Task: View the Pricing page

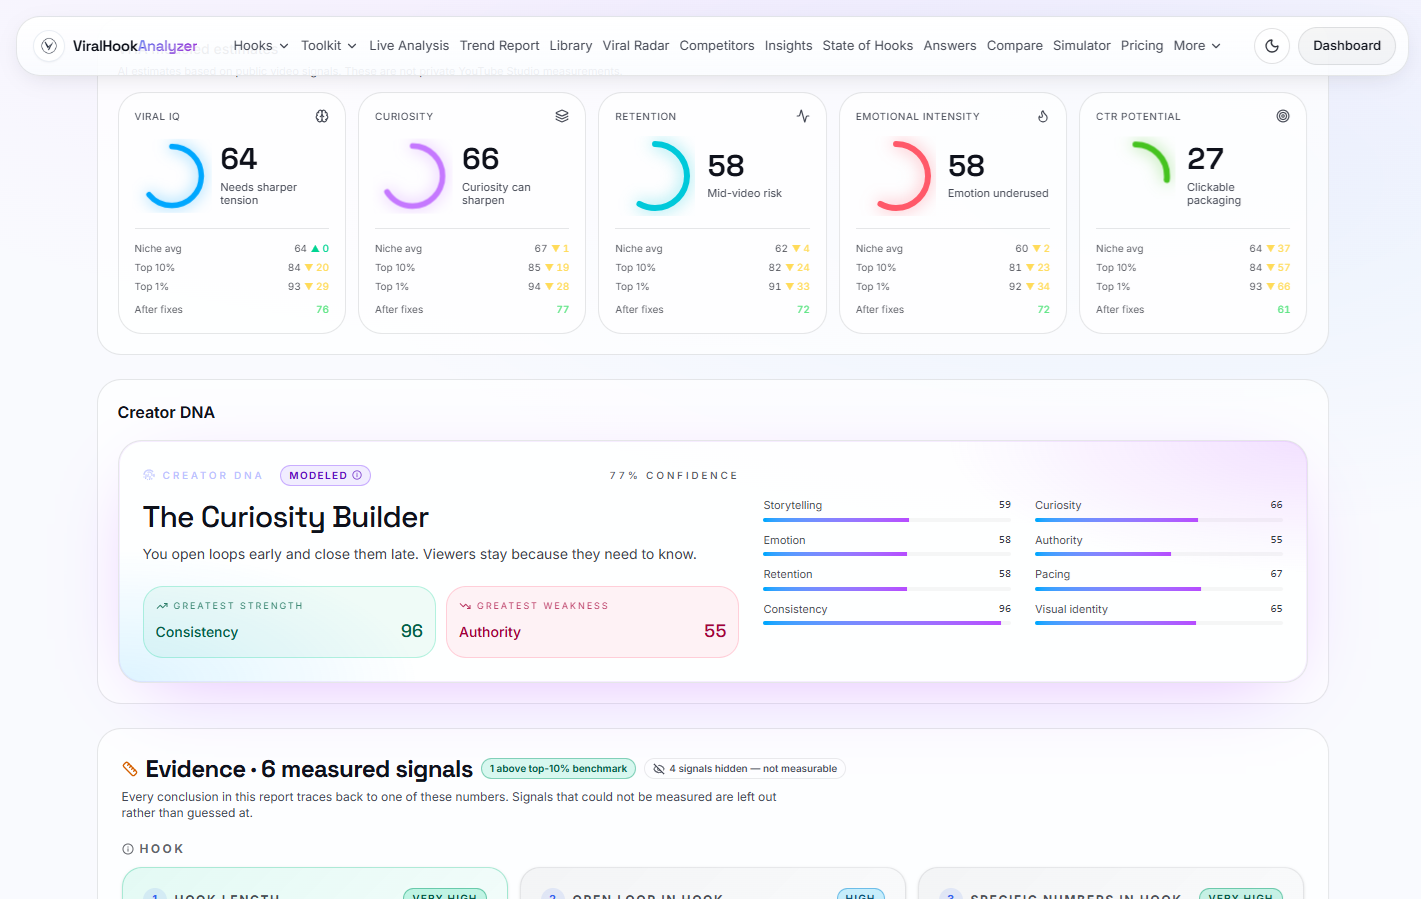Action: point(1142,46)
